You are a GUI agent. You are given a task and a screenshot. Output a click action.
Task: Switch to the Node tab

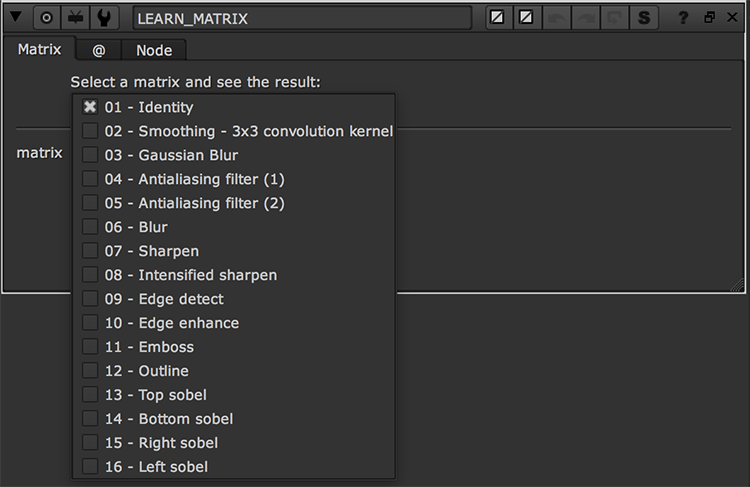(154, 50)
